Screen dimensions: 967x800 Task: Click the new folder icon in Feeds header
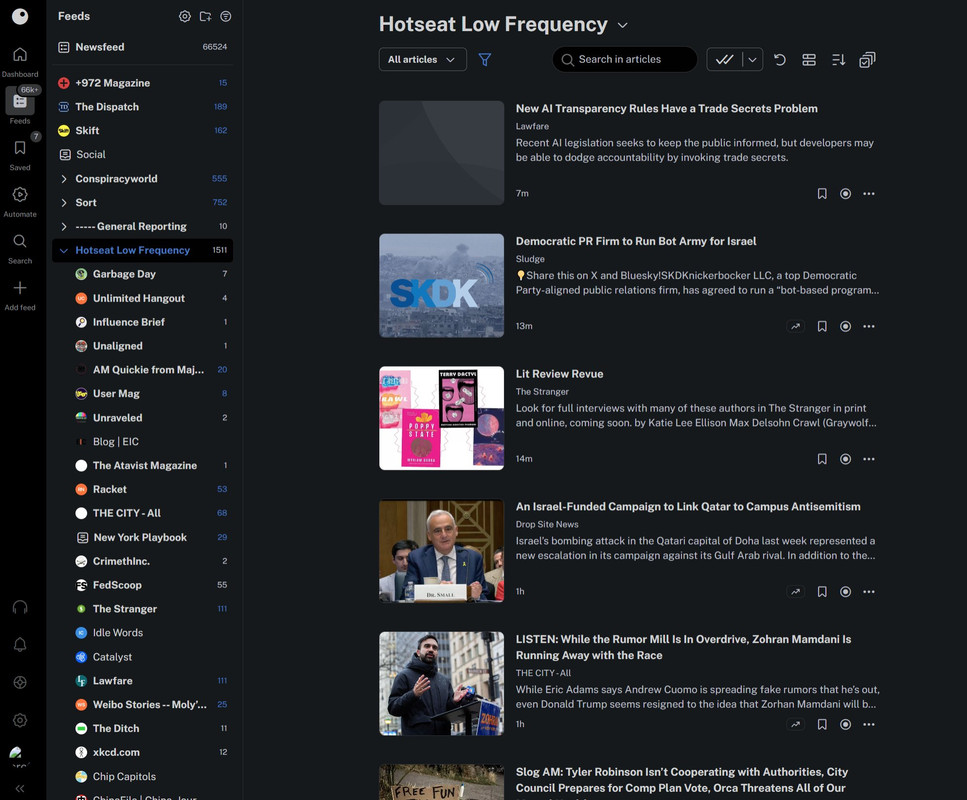[x=205, y=17]
